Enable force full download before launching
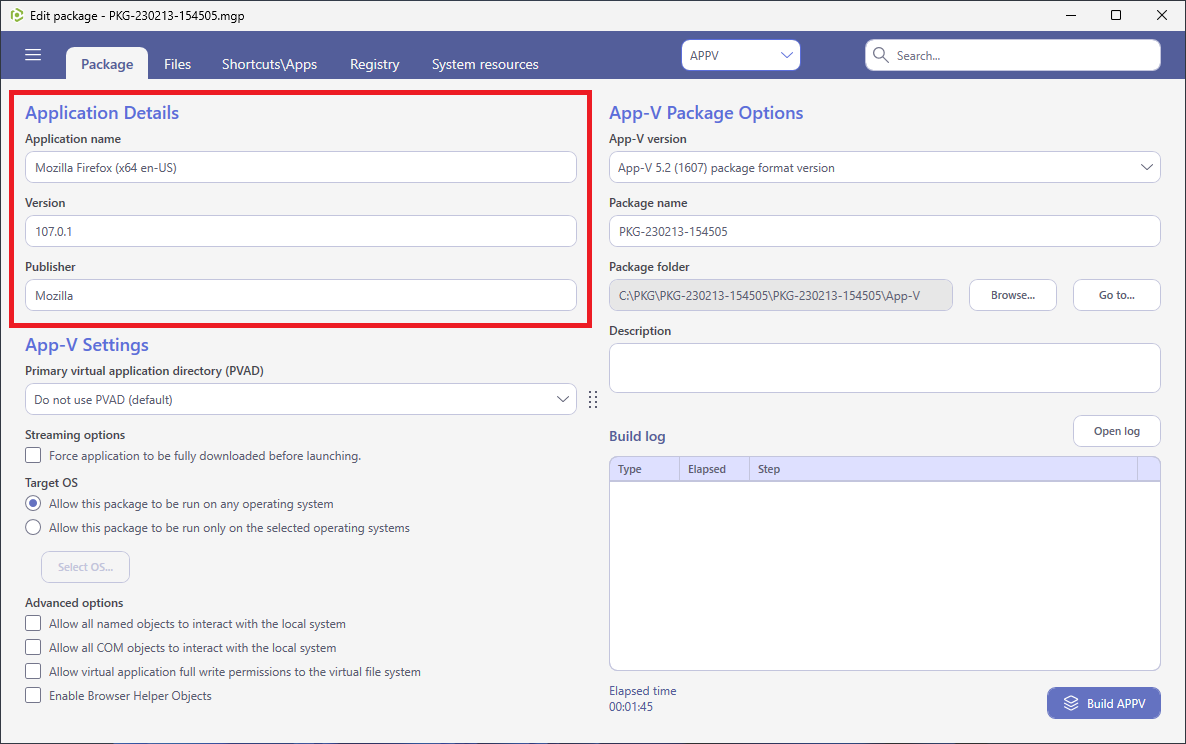 click(x=33, y=456)
